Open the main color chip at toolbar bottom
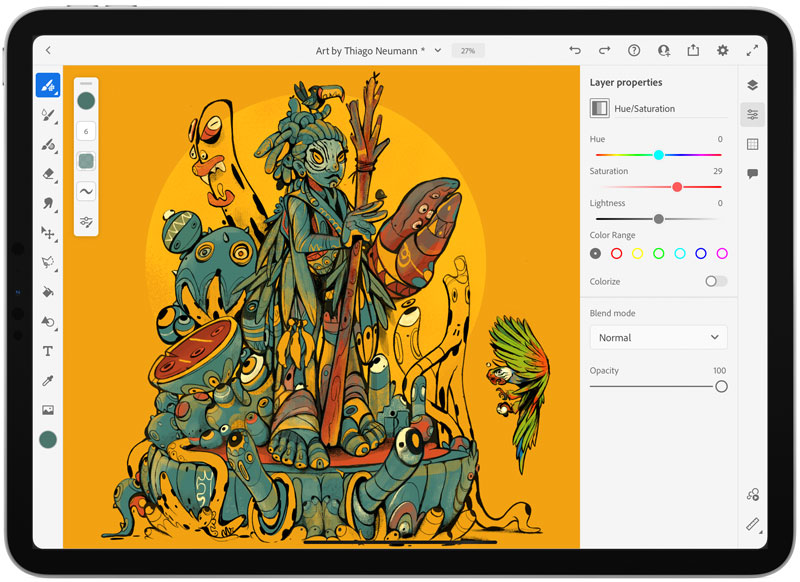Screen dimensions: 800x582 click(x=48, y=440)
